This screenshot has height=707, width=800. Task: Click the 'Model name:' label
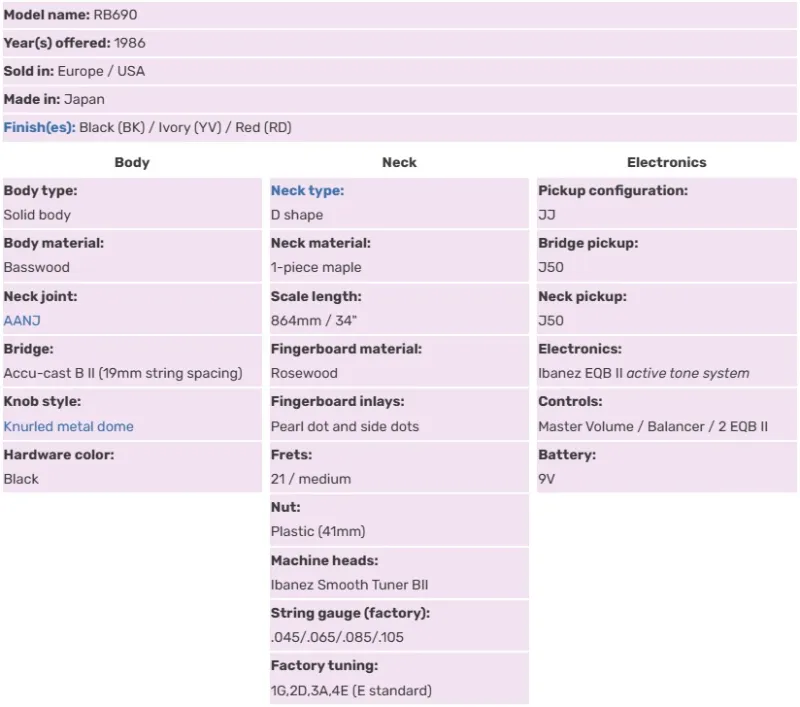point(47,15)
